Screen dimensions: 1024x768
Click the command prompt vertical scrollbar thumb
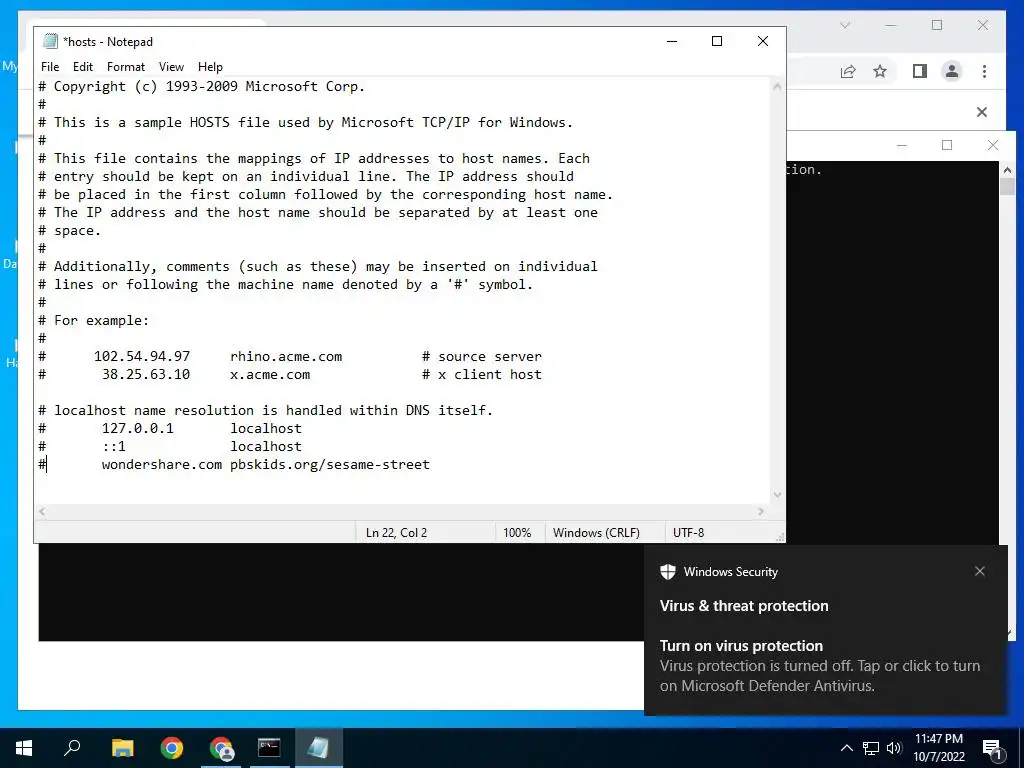[1007, 185]
